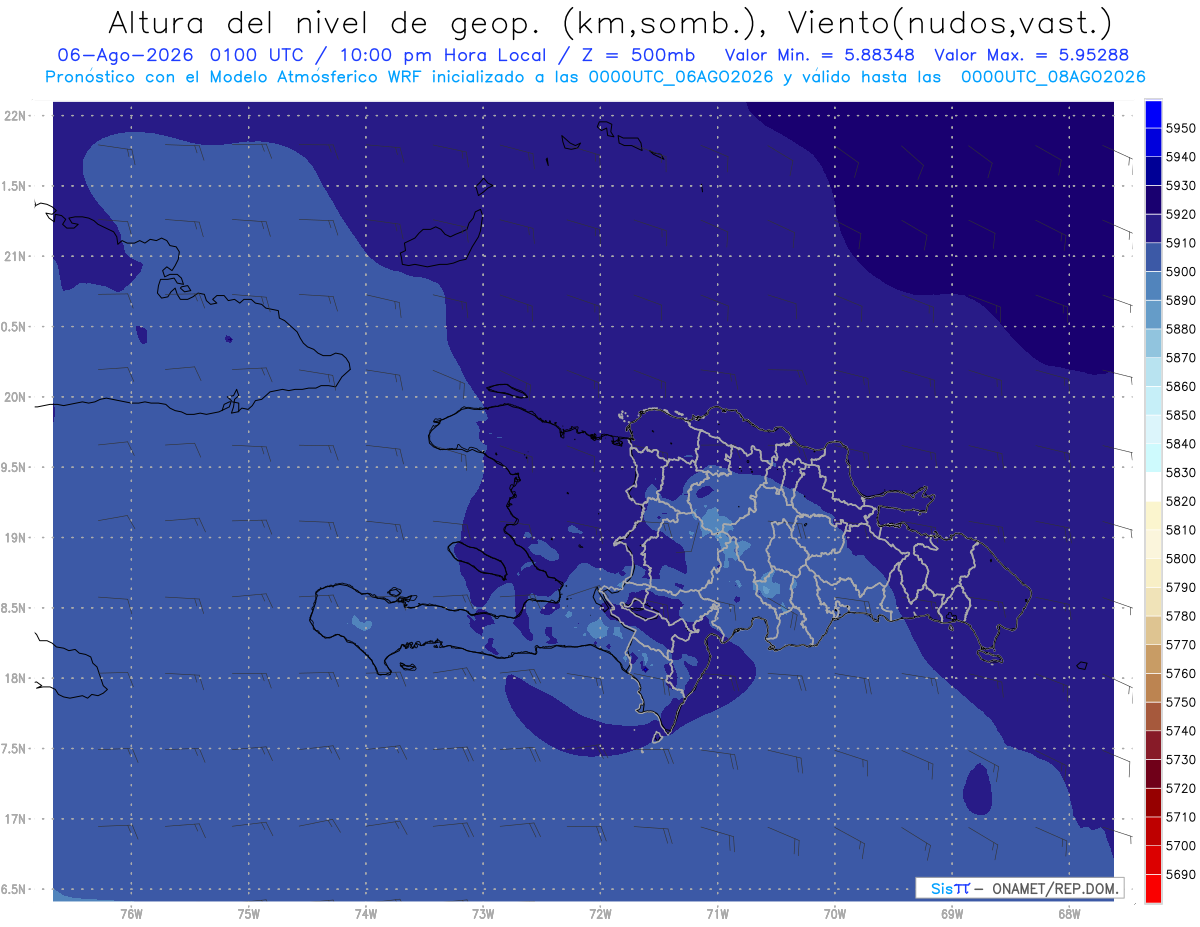Click the '70W' longitude label

point(834,914)
